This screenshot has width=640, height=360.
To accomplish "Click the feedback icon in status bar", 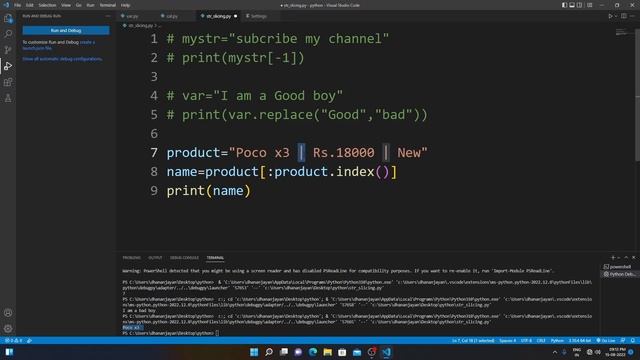I will (623, 340).
